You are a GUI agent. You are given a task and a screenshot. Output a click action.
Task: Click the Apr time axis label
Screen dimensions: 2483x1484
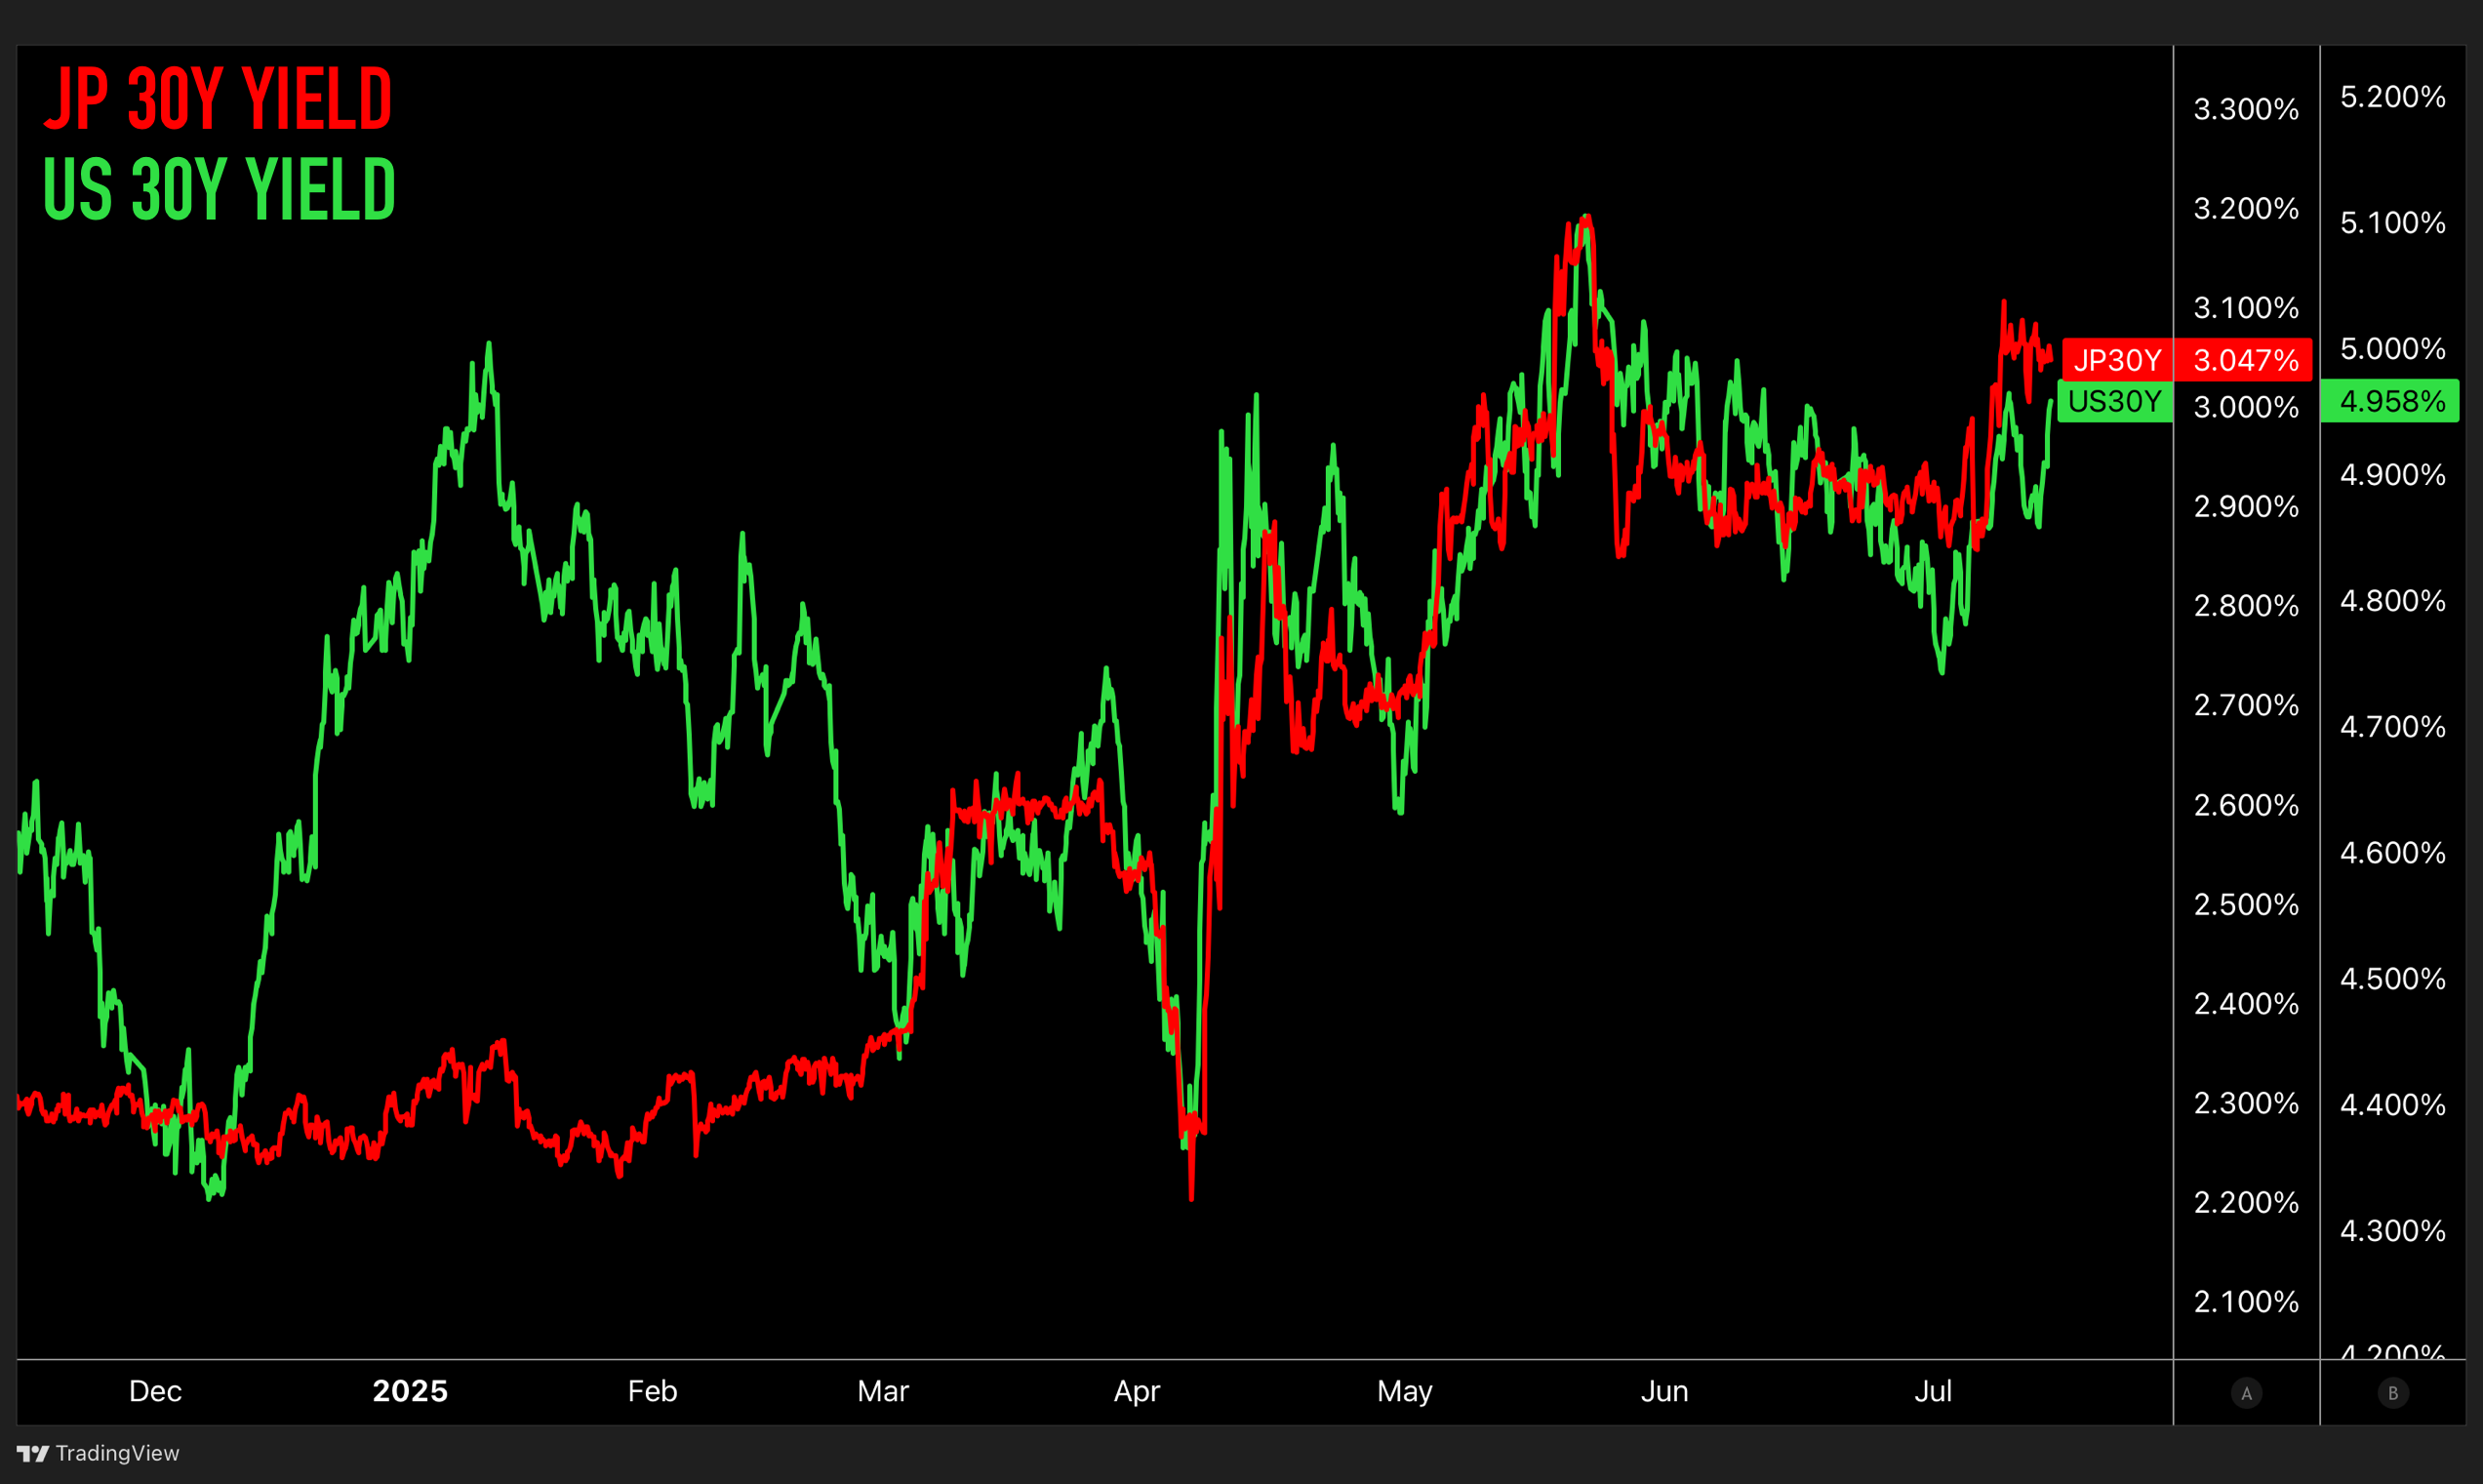point(1137,1391)
